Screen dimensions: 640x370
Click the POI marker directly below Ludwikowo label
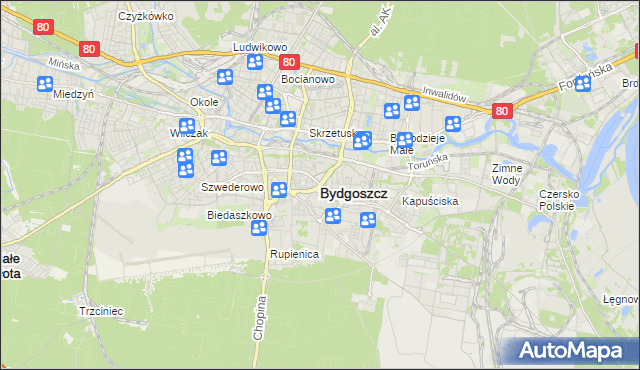tap(255, 62)
